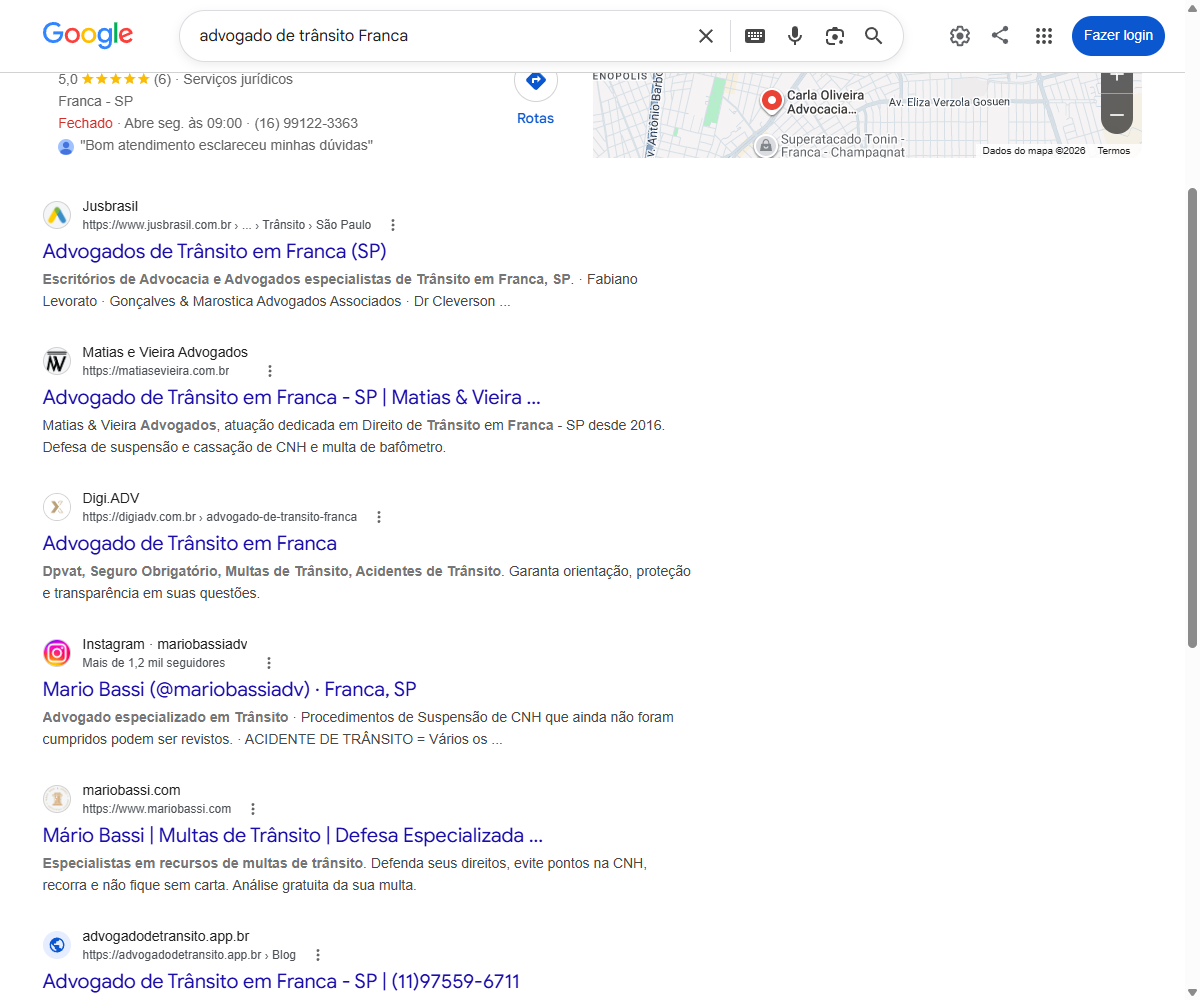Start a voice search with microphone

795,36
